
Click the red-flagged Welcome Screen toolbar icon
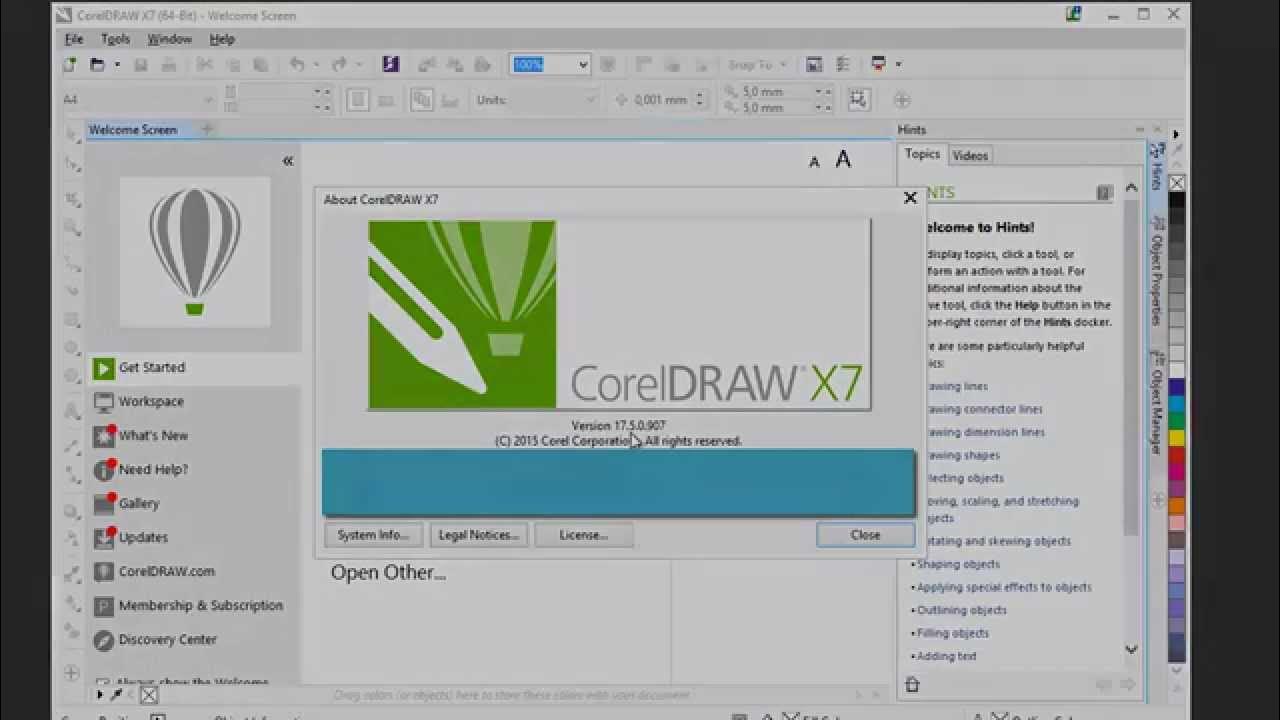click(878, 64)
